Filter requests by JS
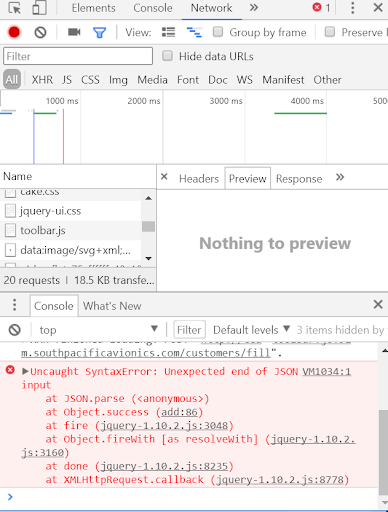Image resolution: width=388 pixels, height=512 pixels. click(67, 80)
